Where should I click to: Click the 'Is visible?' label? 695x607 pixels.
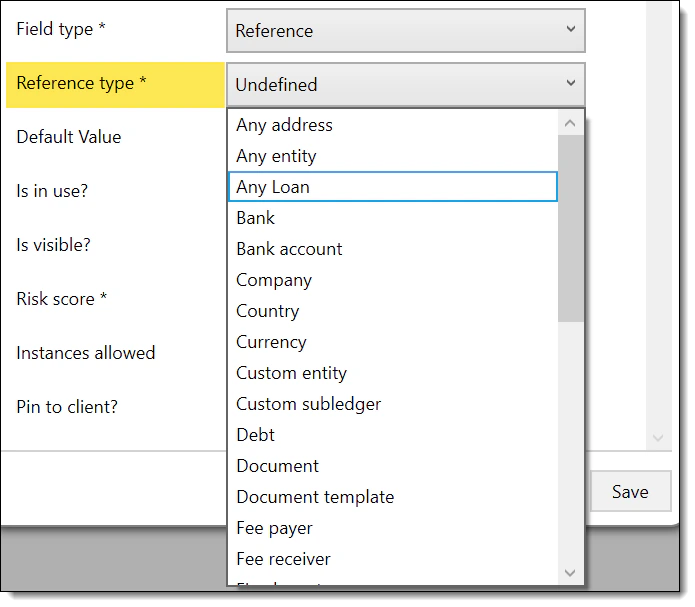54,245
